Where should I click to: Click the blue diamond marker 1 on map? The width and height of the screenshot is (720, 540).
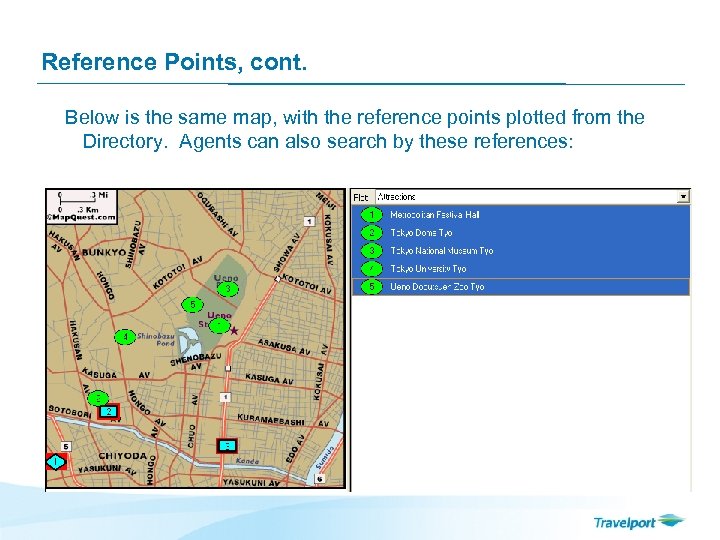point(56,461)
